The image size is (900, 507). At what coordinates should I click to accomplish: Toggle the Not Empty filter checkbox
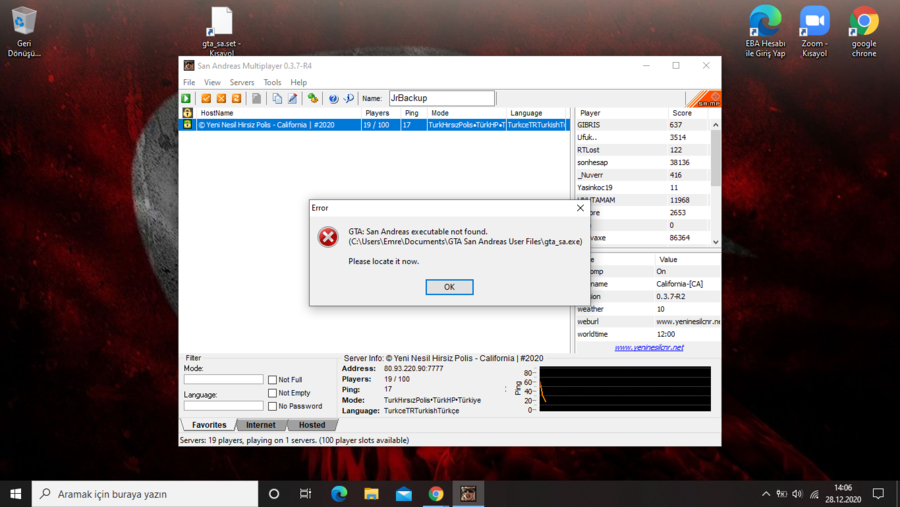[x=272, y=393]
